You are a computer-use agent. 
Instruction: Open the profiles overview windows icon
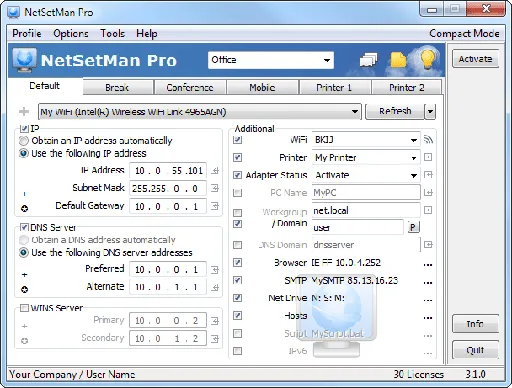tap(368, 60)
